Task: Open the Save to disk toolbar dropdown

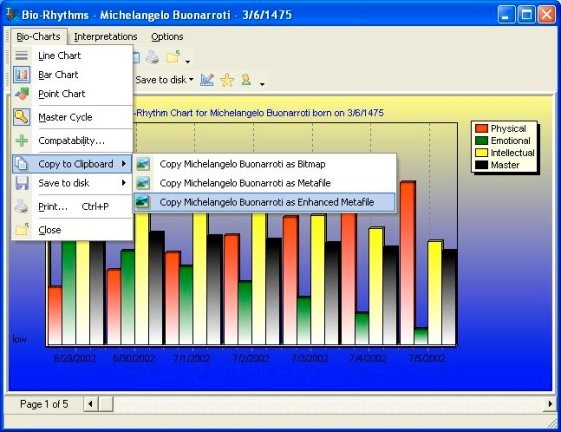Action: click(x=165, y=80)
